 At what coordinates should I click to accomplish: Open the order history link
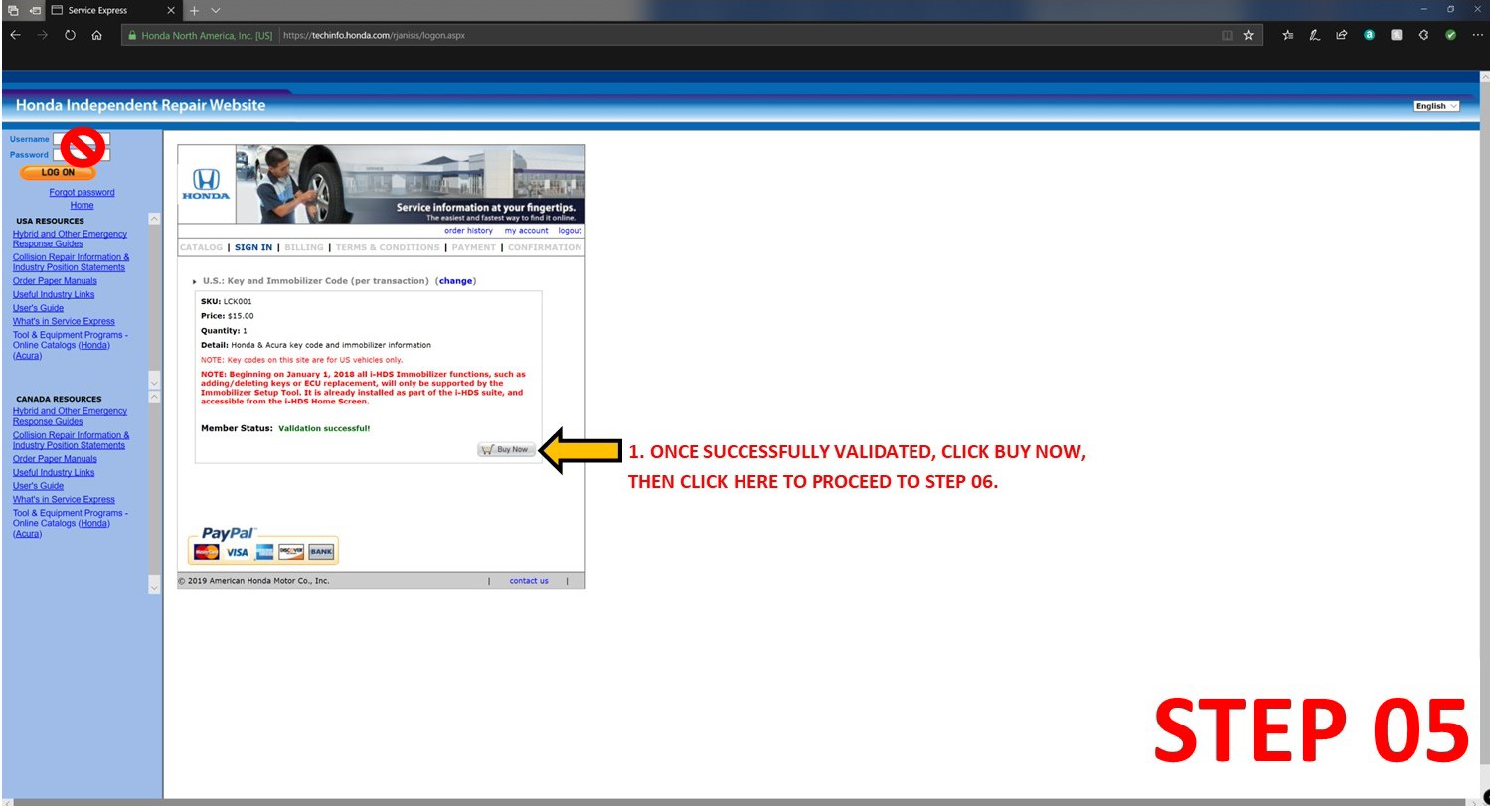click(x=468, y=231)
